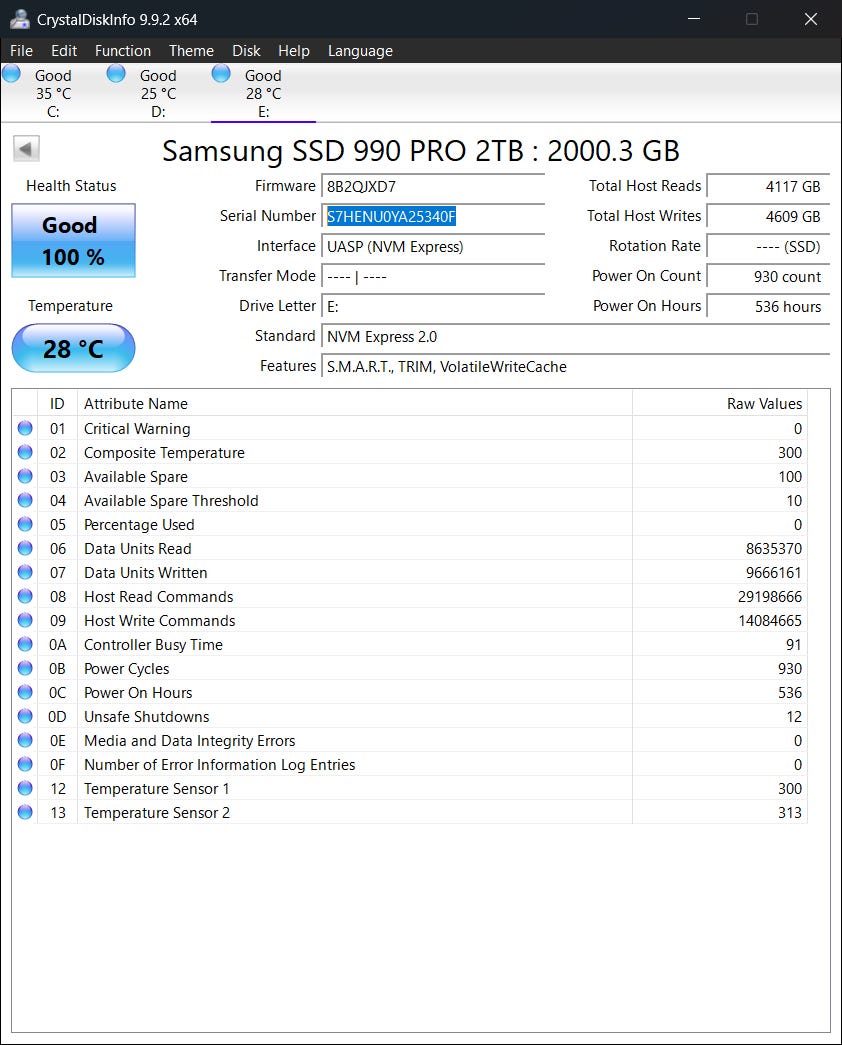Select the Critical Warning attribute name

pyautogui.click(x=137, y=429)
